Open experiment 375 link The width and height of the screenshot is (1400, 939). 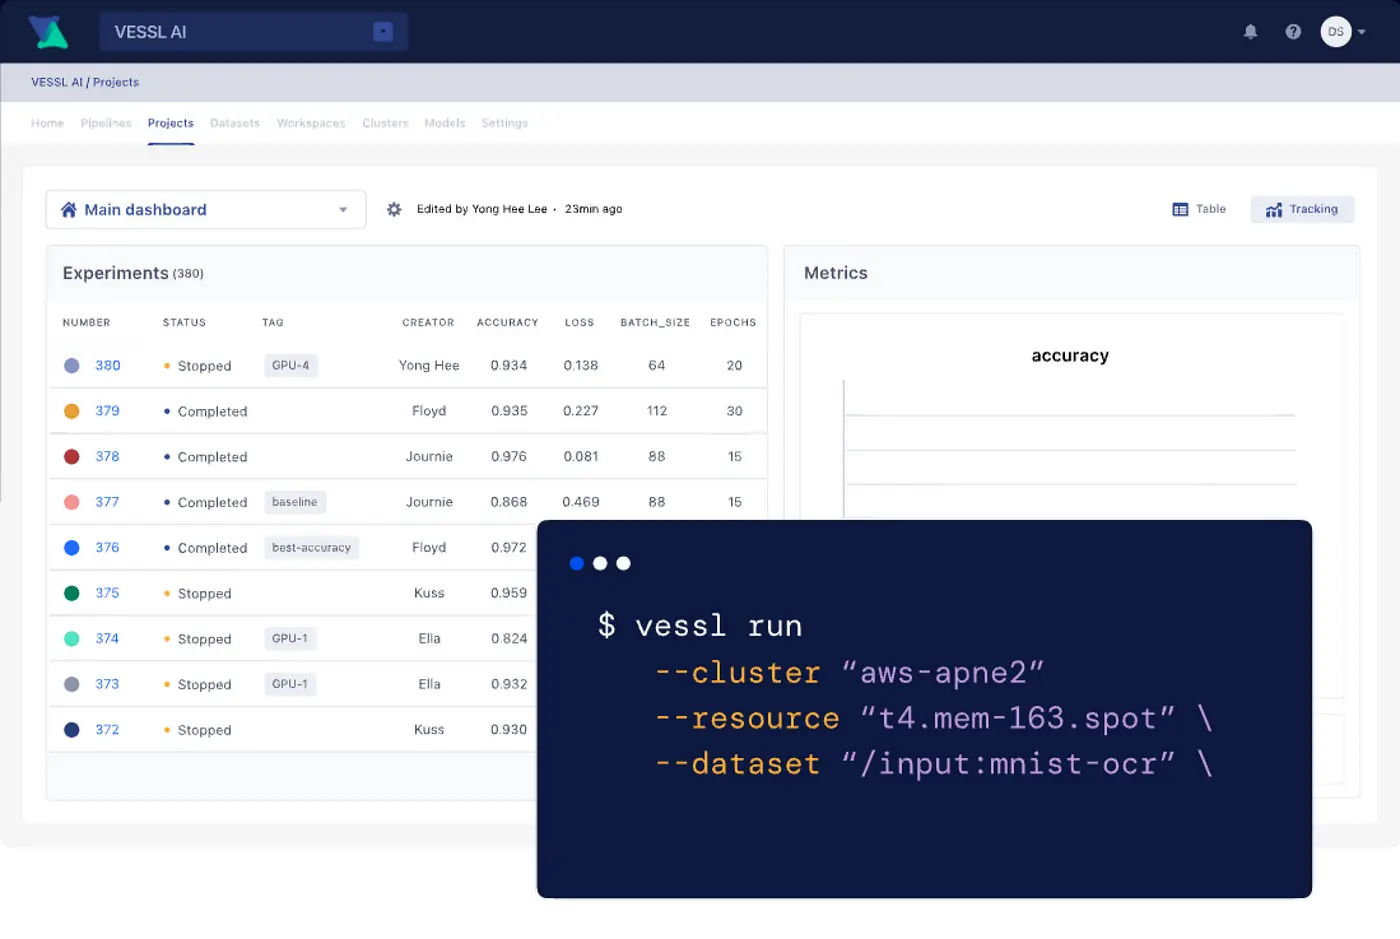107,593
